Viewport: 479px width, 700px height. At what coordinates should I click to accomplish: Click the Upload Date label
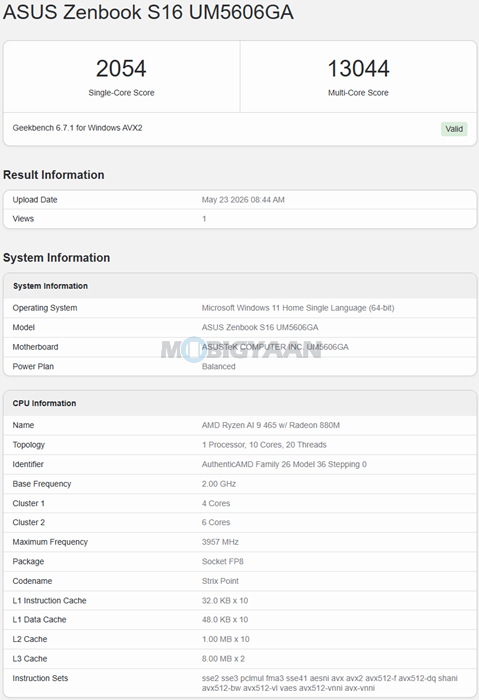click(x=35, y=200)
